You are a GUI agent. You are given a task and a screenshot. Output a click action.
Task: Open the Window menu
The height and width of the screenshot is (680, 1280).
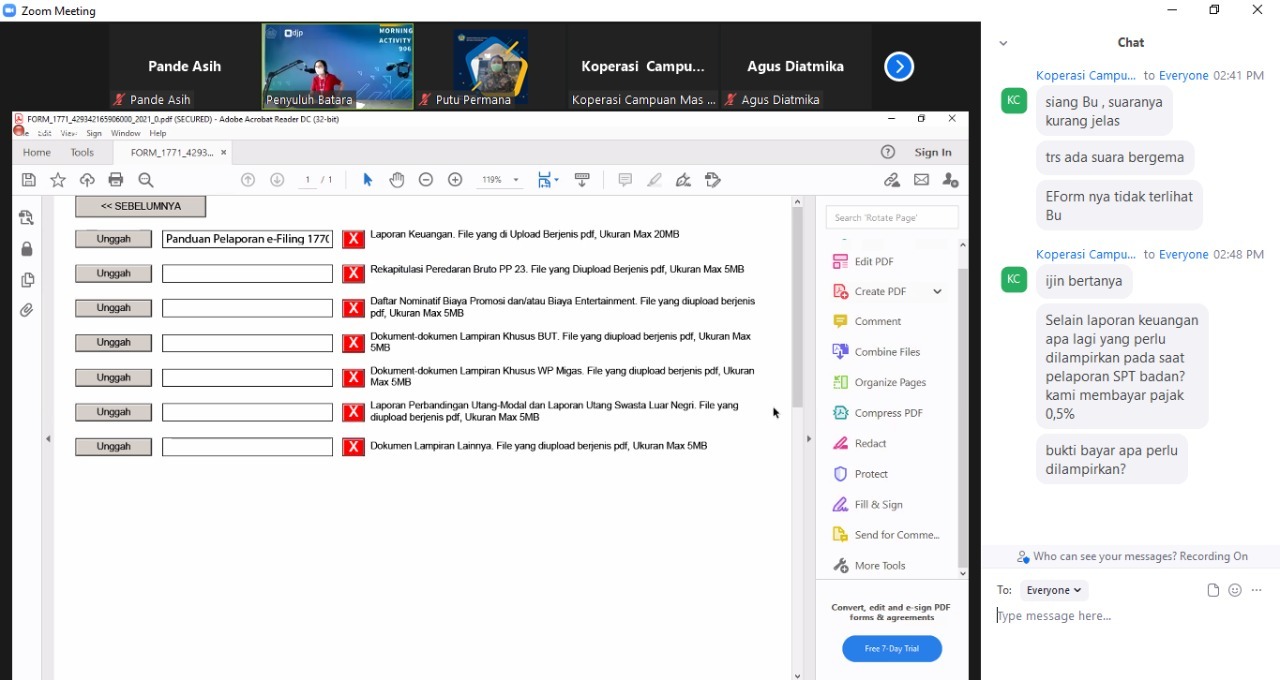(x=125, y=133)
